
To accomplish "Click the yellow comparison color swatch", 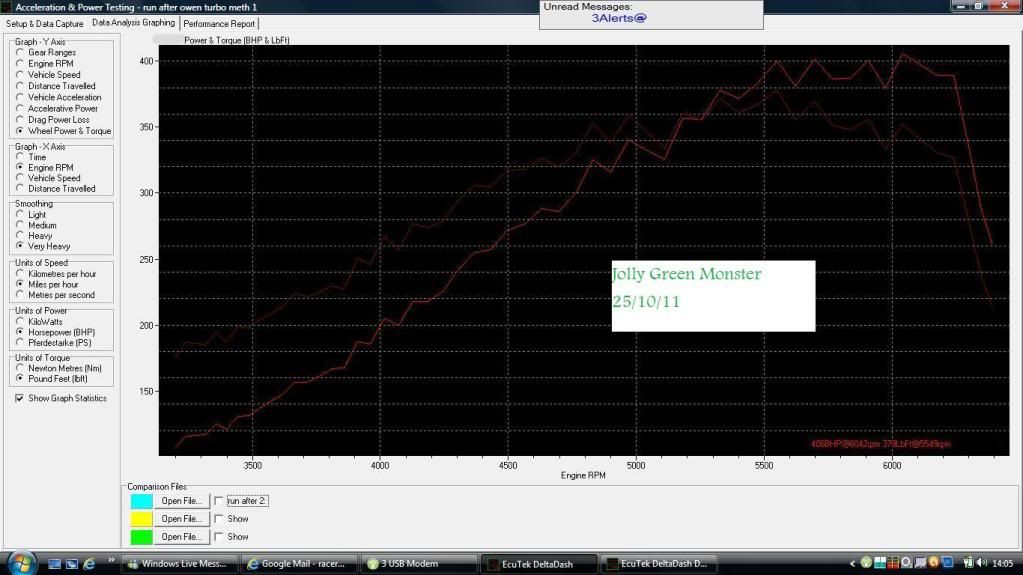I will click(x=142, y=519).
